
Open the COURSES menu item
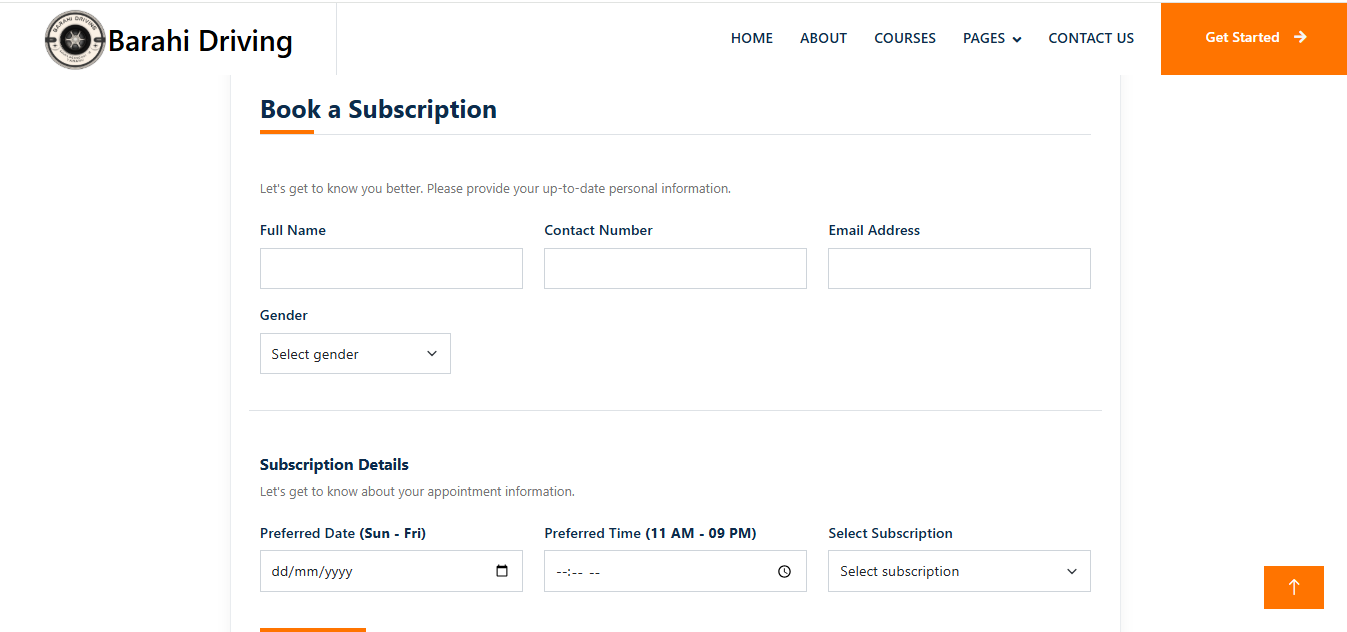[904, 38]
